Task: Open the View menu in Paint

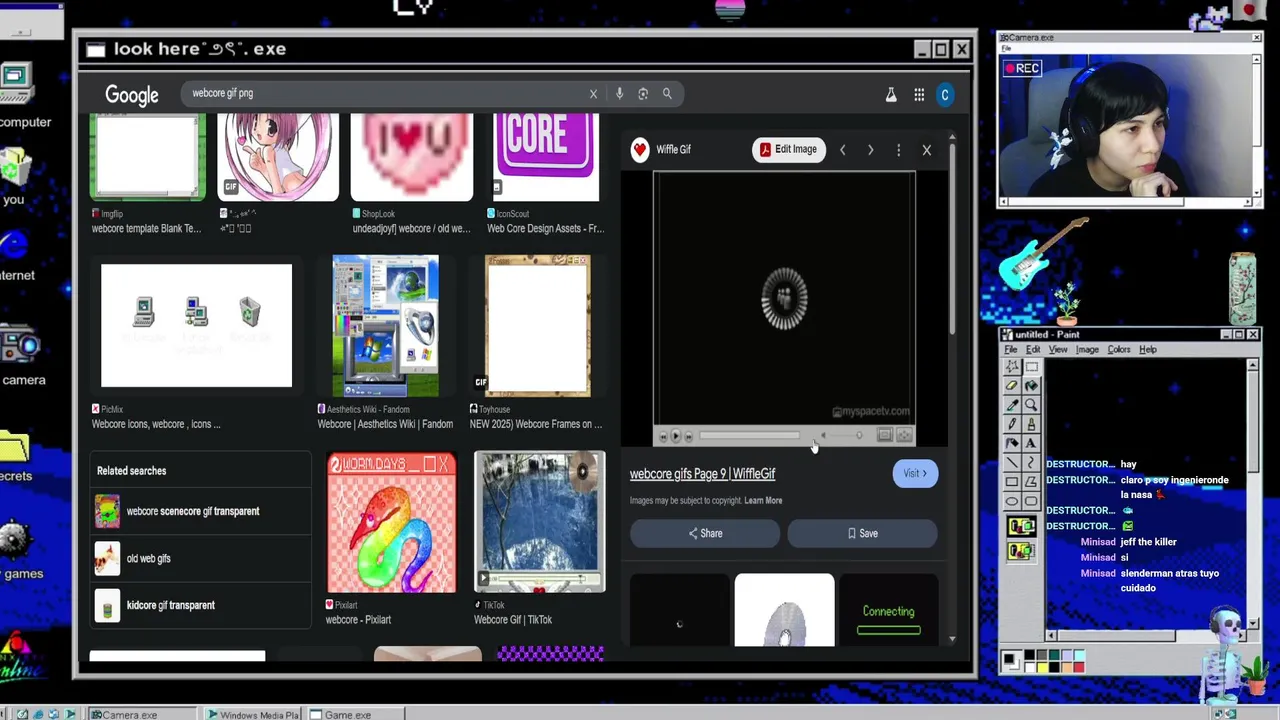Action: click(1058, 350)
